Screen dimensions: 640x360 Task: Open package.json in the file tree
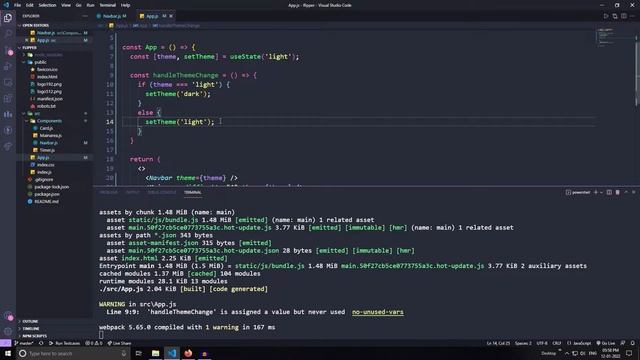tap(47, 194)
